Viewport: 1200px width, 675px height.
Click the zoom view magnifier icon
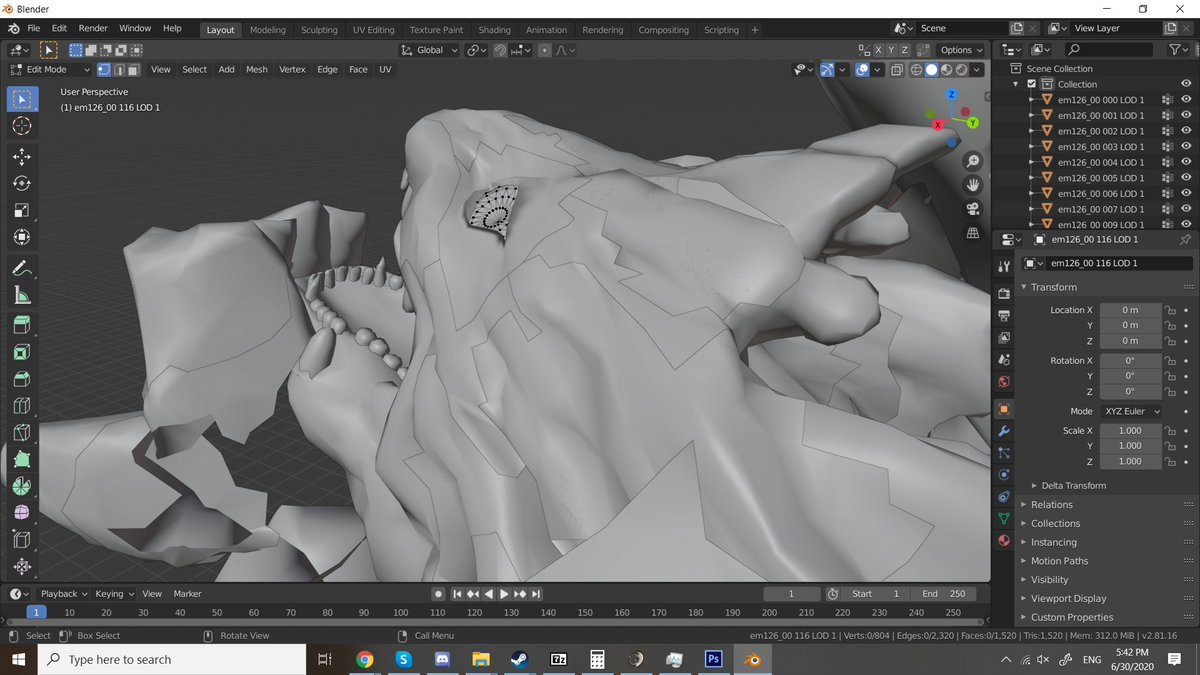972,161
